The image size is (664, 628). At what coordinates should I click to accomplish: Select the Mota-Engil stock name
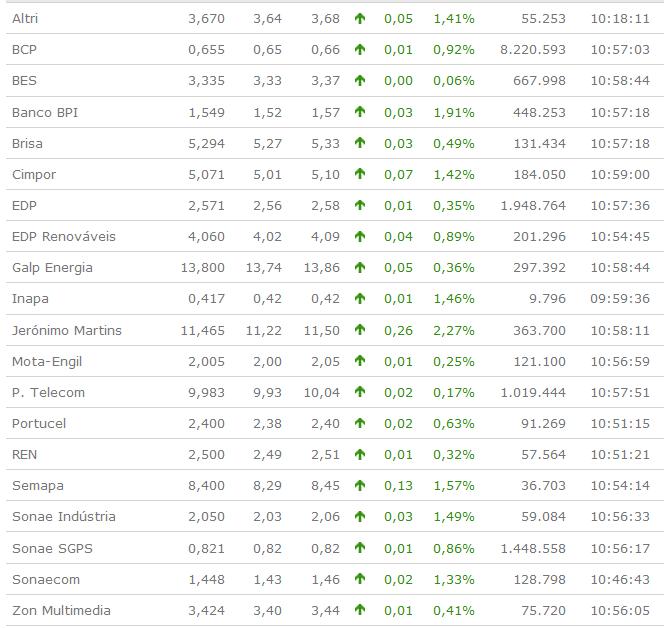point(47,362)
